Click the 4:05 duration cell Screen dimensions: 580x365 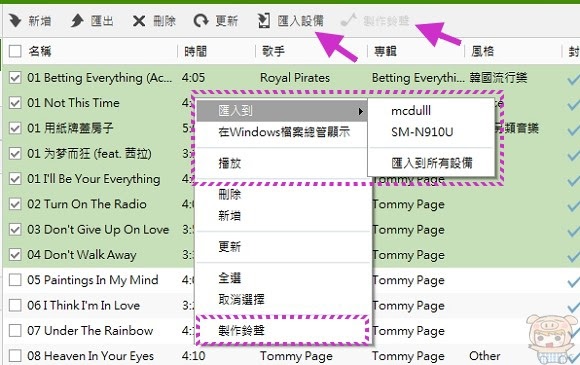[x=193, y=78]
